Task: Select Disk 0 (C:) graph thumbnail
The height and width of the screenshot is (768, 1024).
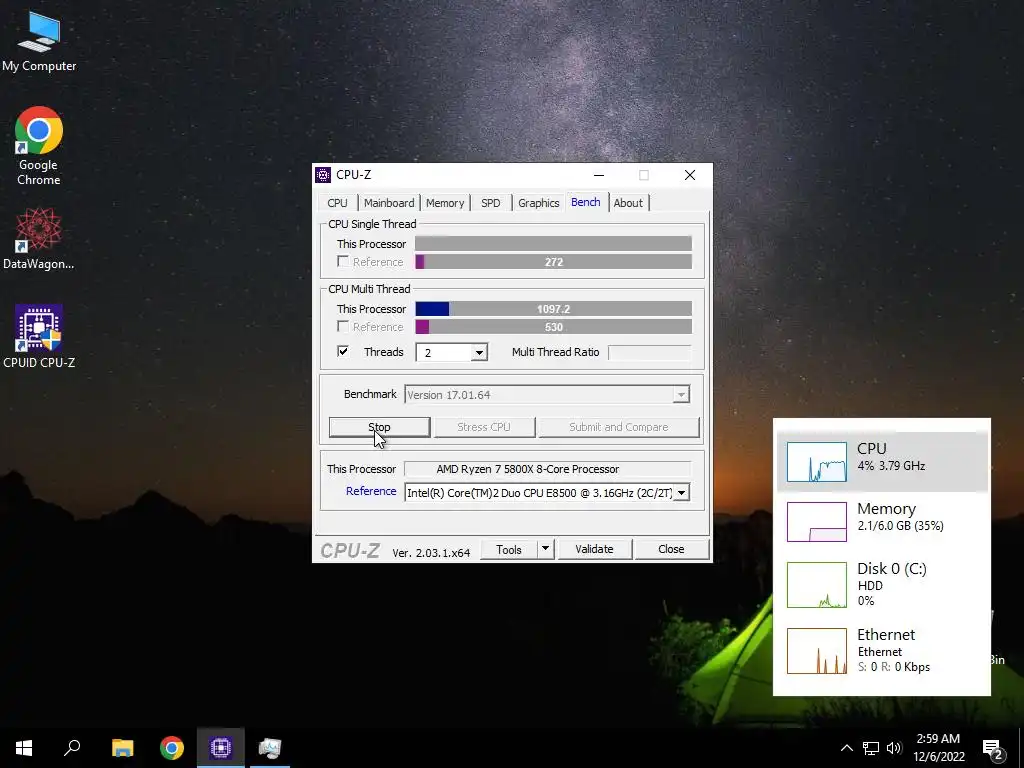Action: [x=816, y=585]
